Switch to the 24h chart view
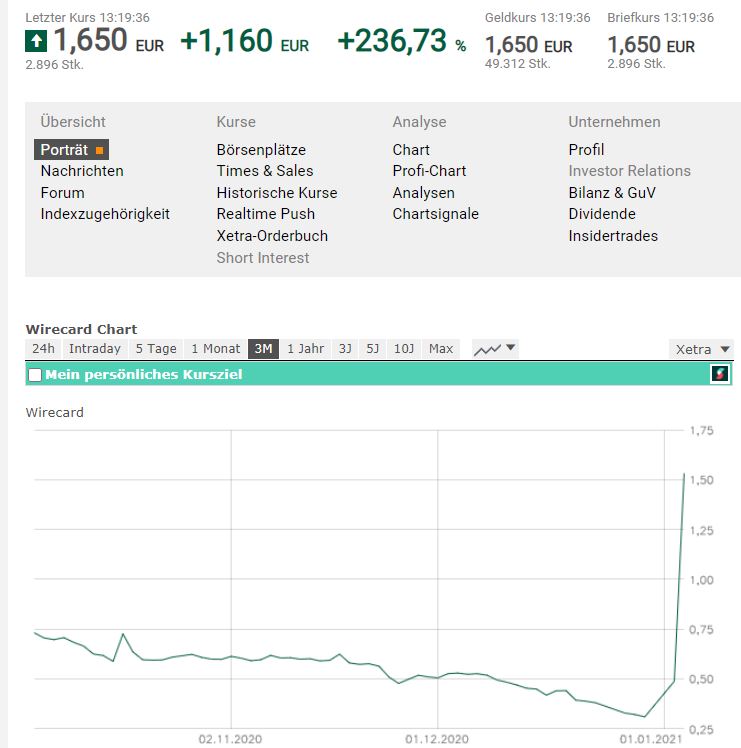The height and width of the screenshot is (748, 741). pos(43,349)
